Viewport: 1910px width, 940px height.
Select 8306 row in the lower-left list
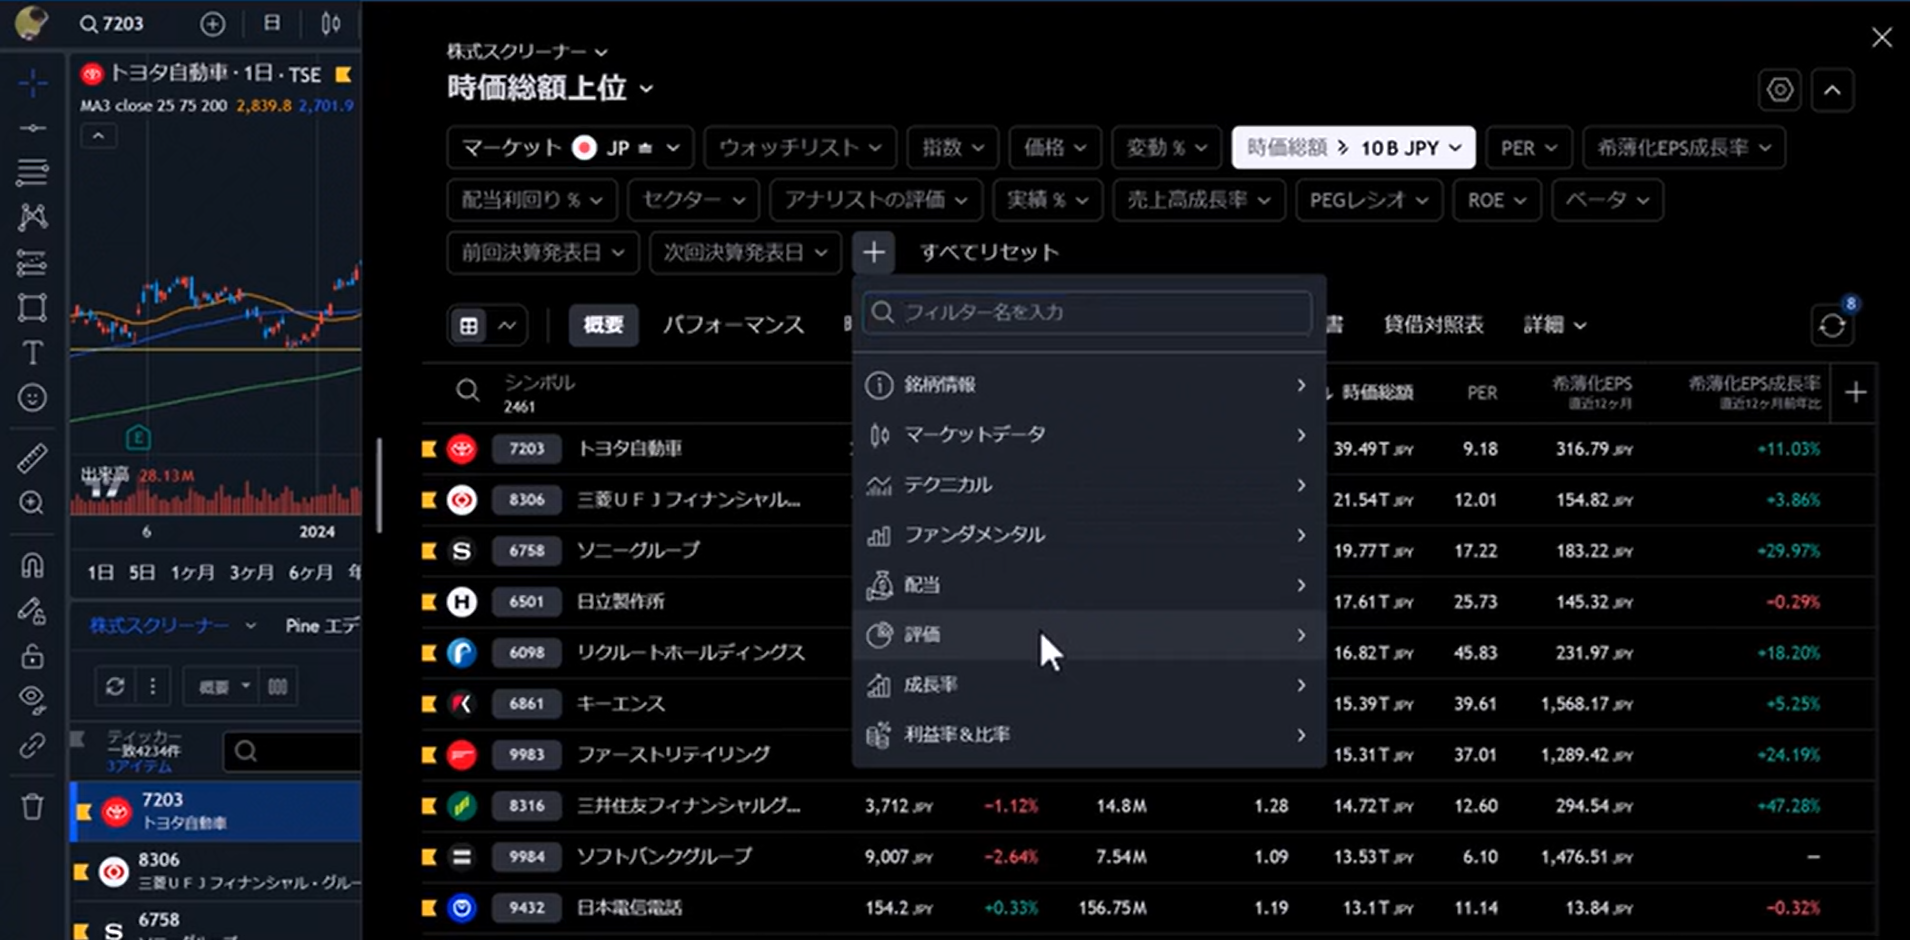tap(216, 871)
